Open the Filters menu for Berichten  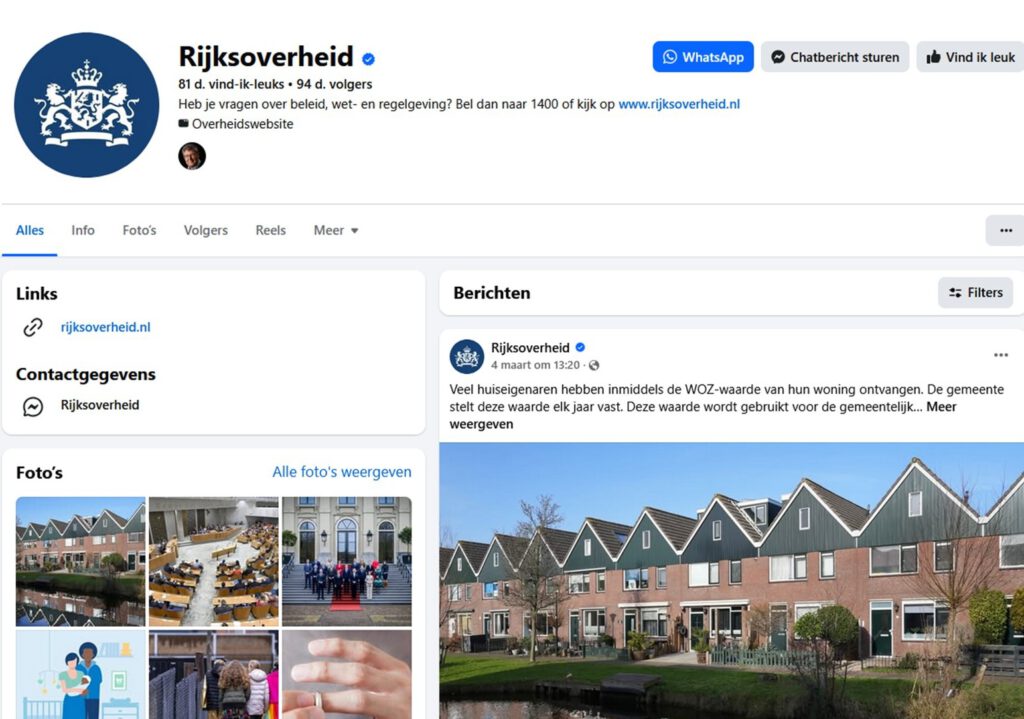(975, 293)
